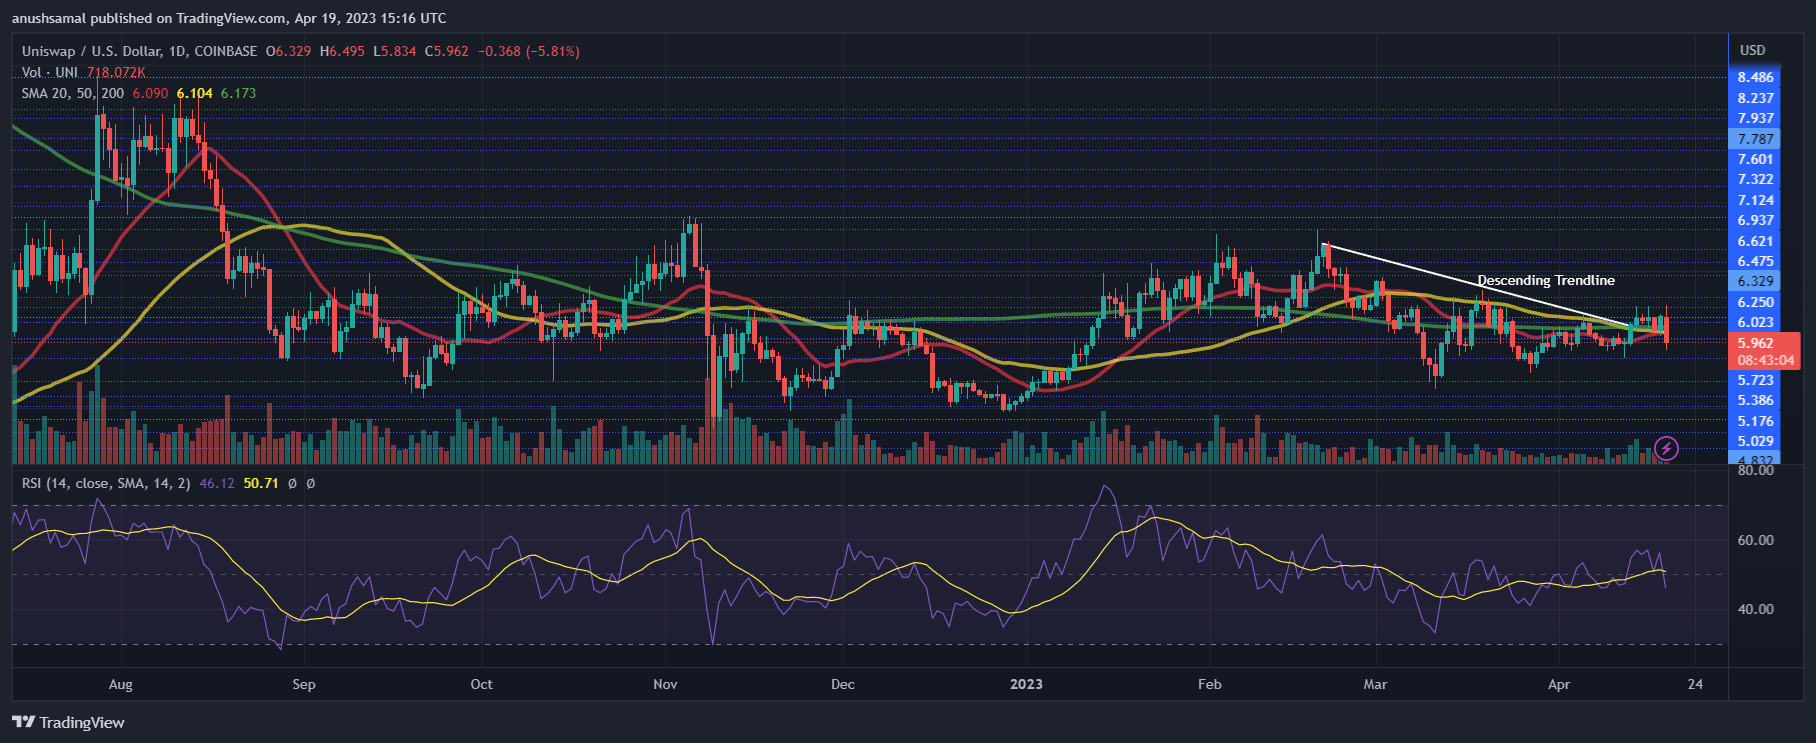Click the Vol · UNI indicator legend
The image size is (1816, 743).
50,72
